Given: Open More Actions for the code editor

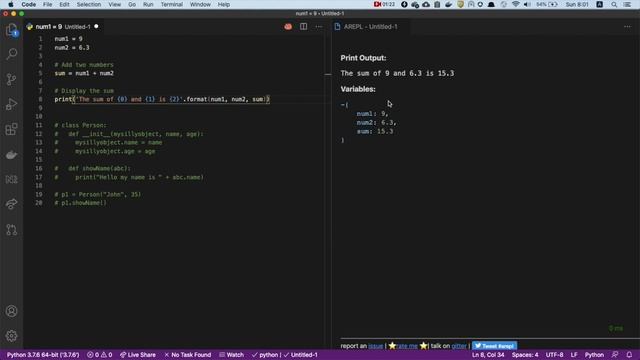Looking at the screenshot, I should pyautogui.click(x=318, y=27).
